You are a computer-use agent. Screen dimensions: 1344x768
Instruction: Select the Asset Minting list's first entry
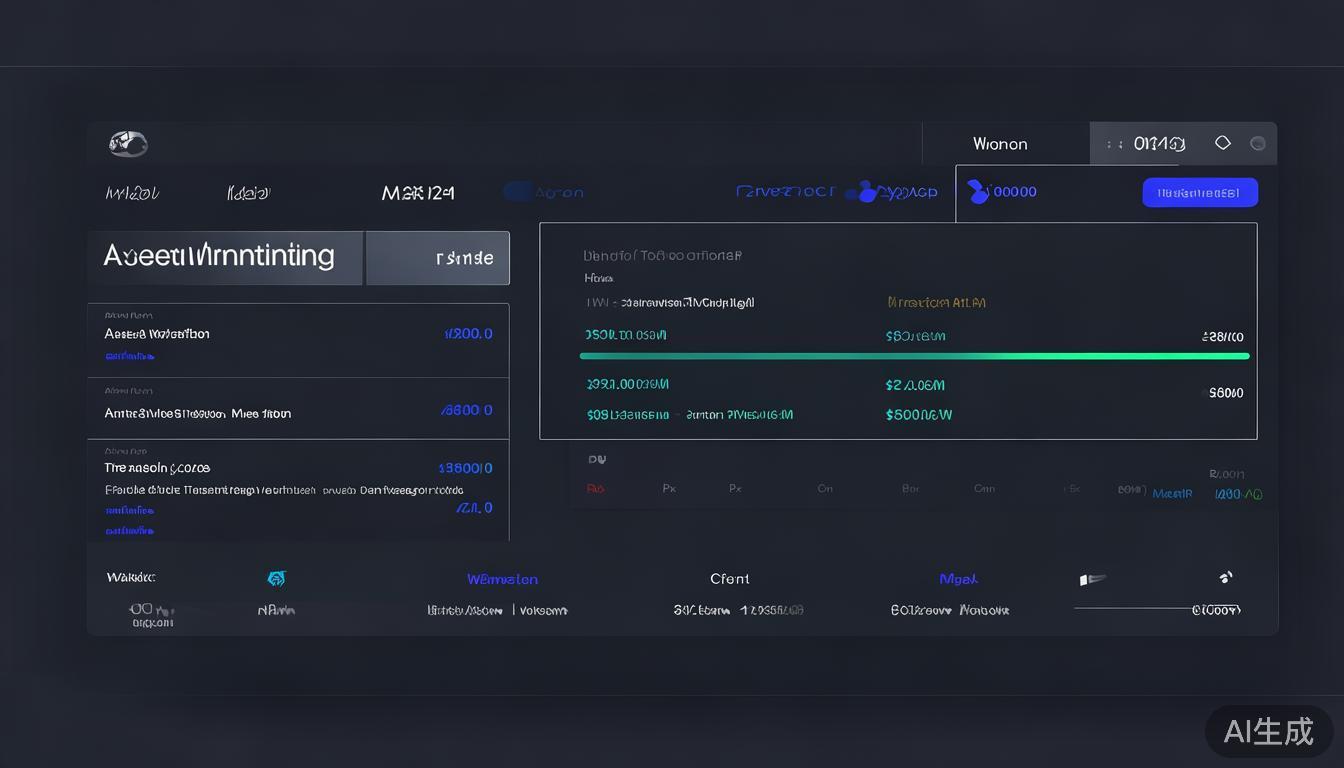click(297, 340)
